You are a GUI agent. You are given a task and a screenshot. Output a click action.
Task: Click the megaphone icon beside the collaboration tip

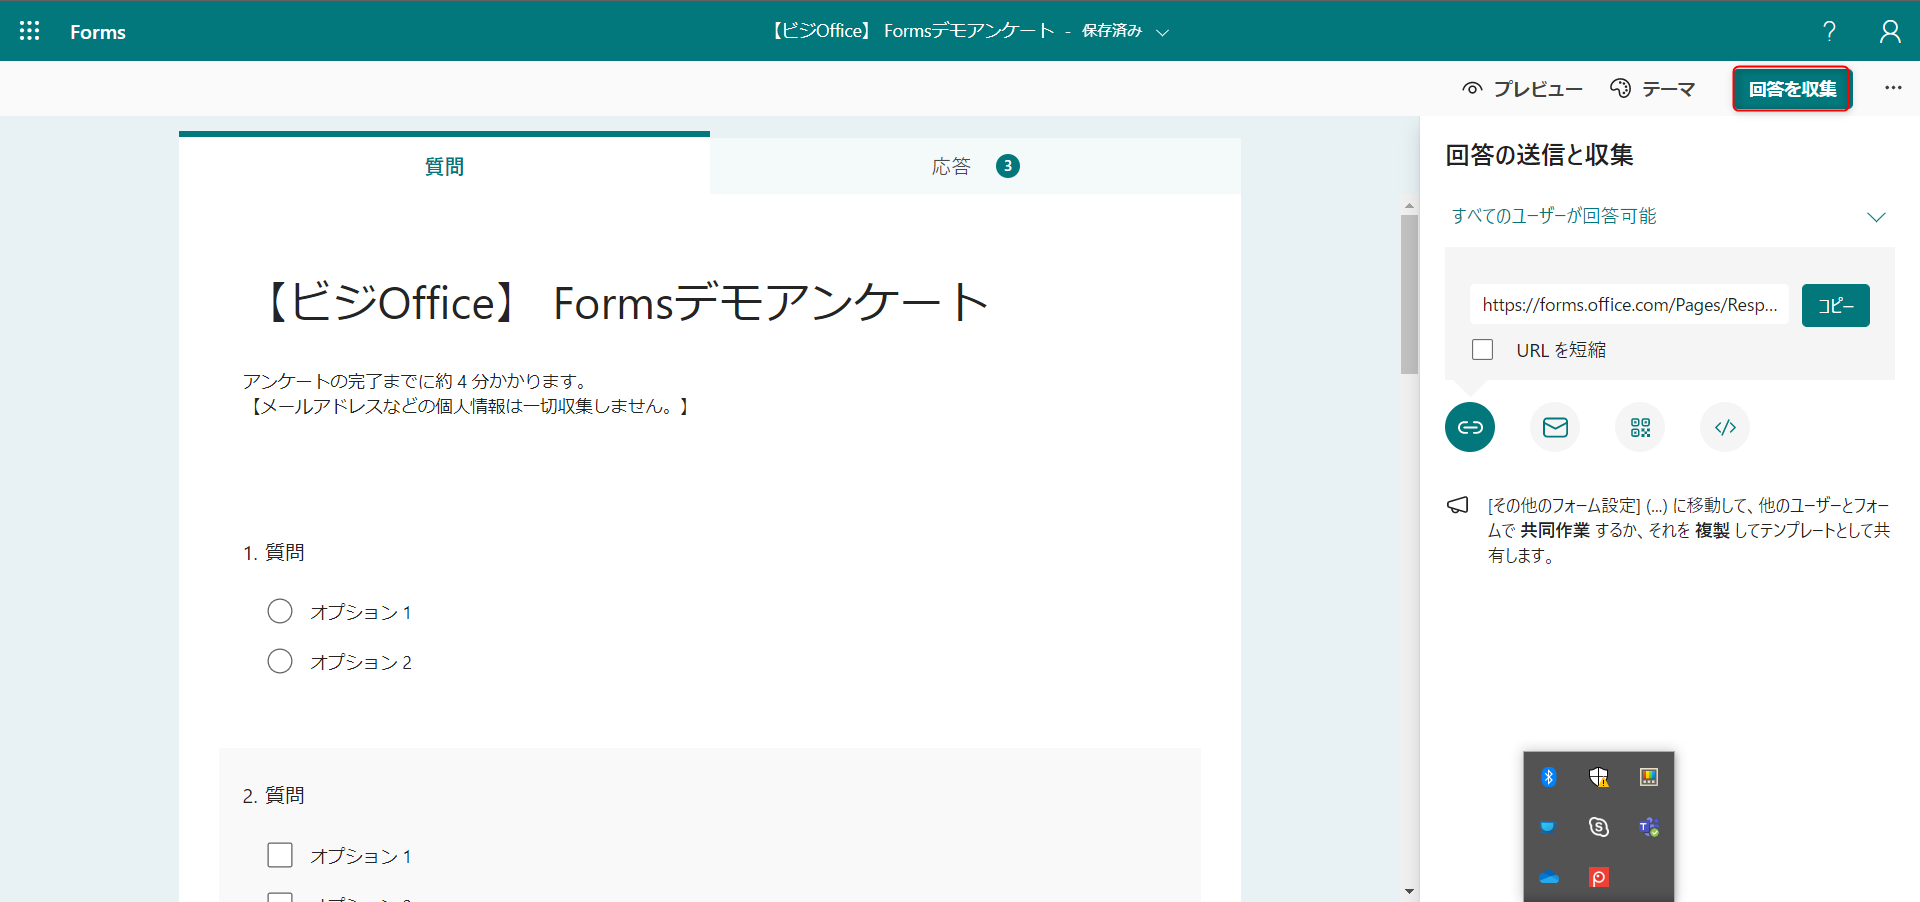click(x=1458, y=505)
